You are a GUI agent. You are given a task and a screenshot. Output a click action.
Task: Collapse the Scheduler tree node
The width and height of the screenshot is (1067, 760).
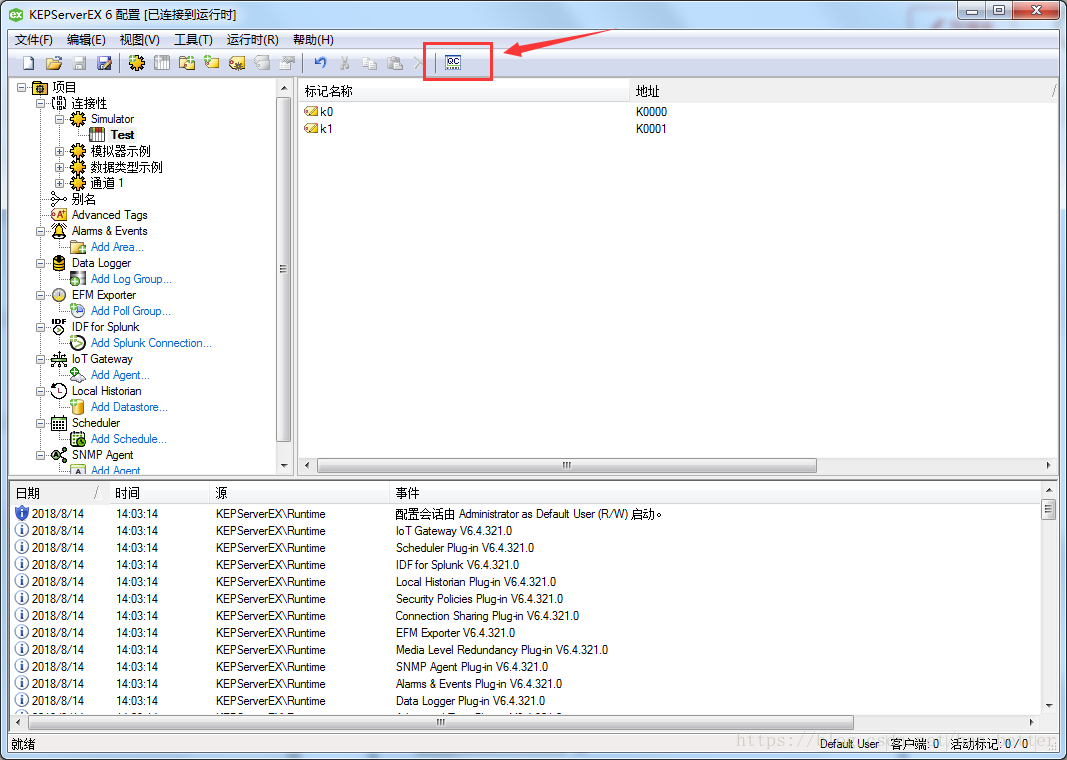pos(41,423)
